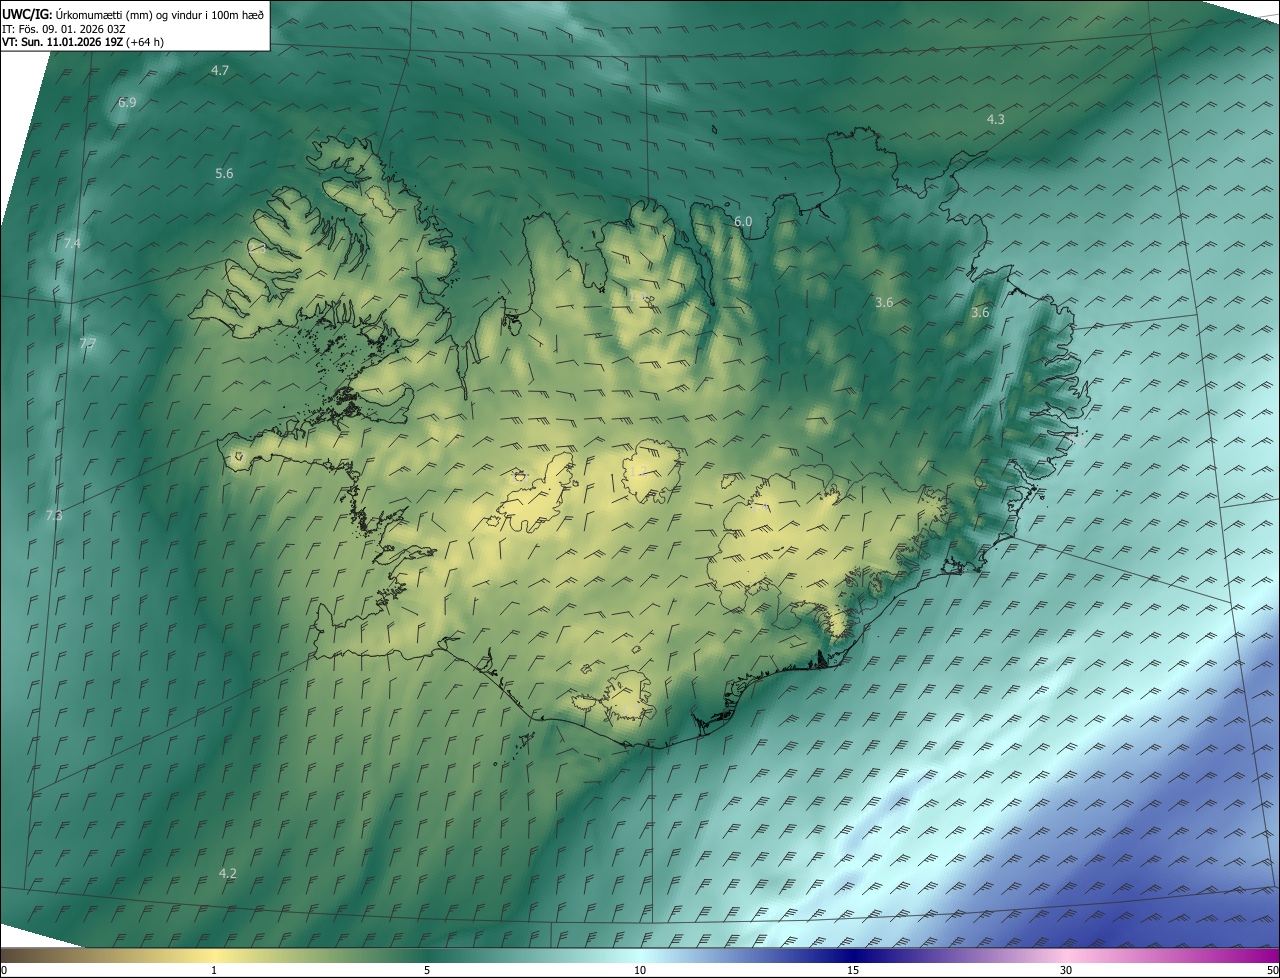This screenshot has width=1280, height=978.
Task: Click the 7.4 value label on the map
Action: pyautogui.click(x=72, y=243)
